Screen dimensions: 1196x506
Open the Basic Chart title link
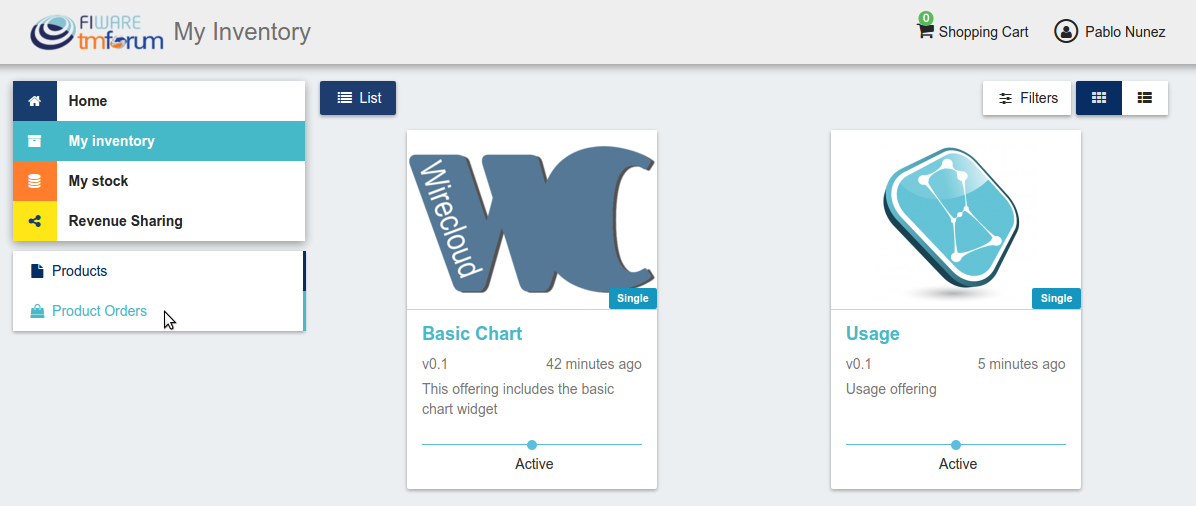472,334
